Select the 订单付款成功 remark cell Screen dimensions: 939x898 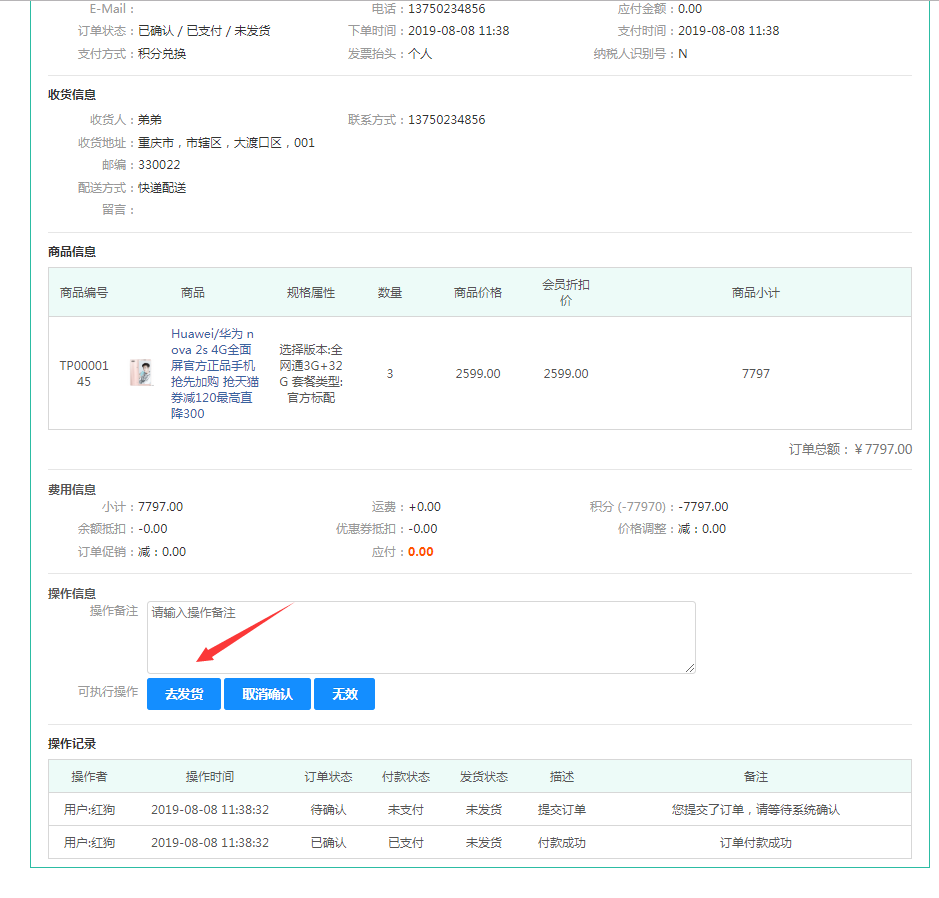click(x=755, y=843)
